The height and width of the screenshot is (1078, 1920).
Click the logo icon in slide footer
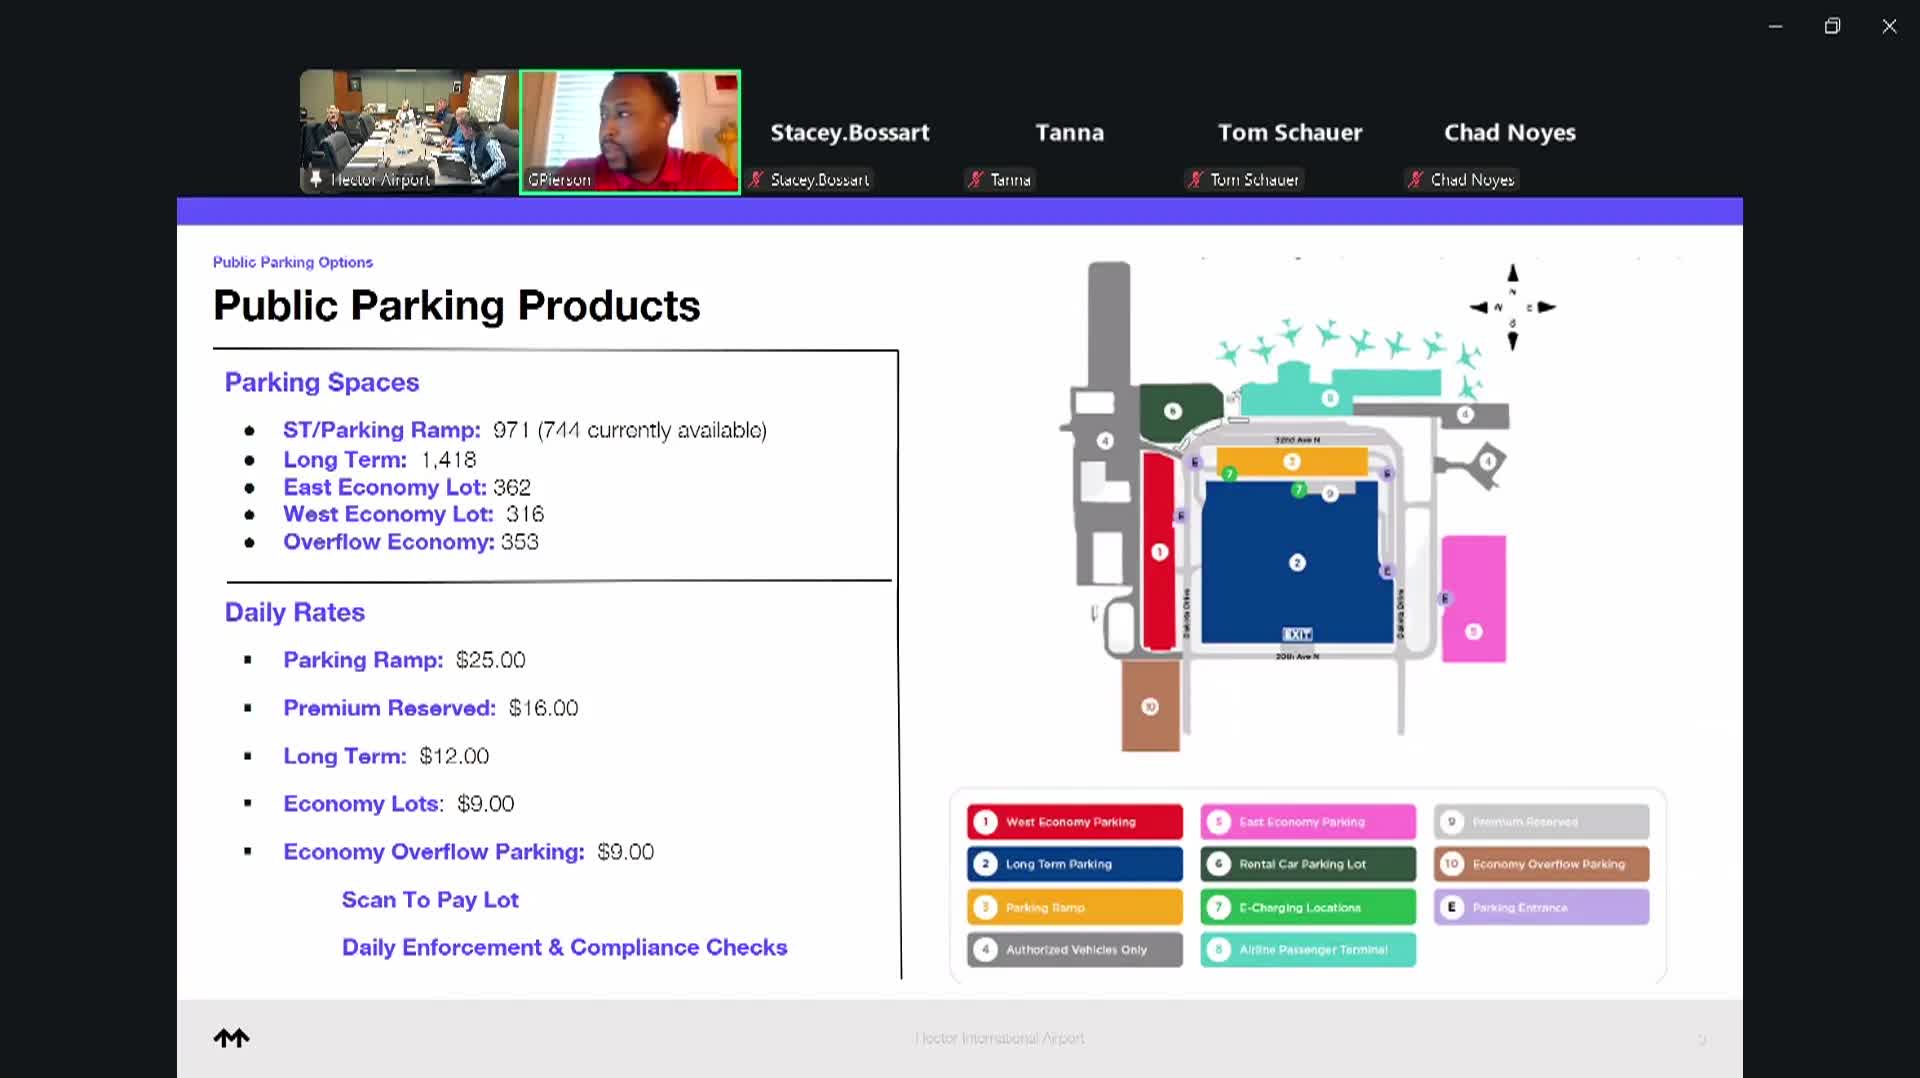231,1038
